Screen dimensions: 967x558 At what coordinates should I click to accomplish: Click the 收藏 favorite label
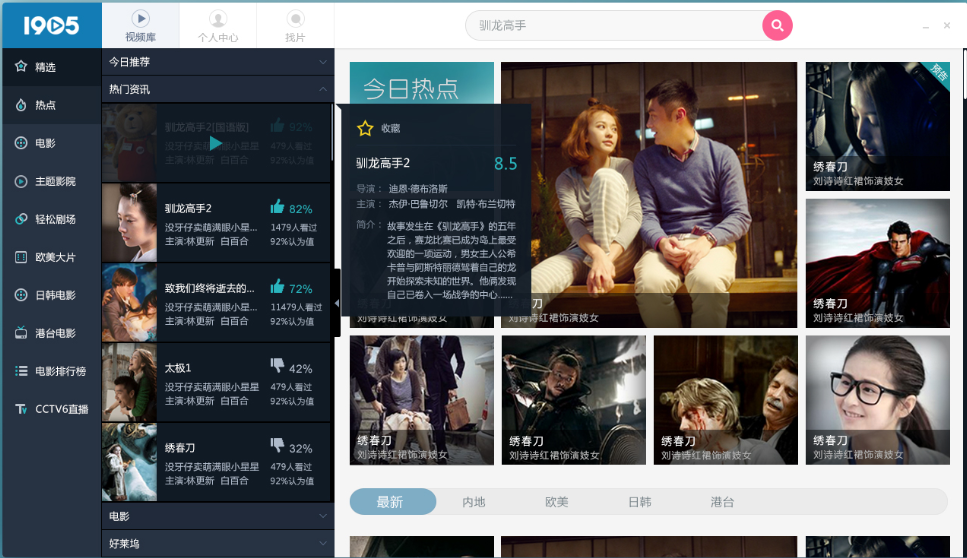[x=390, y=128]
